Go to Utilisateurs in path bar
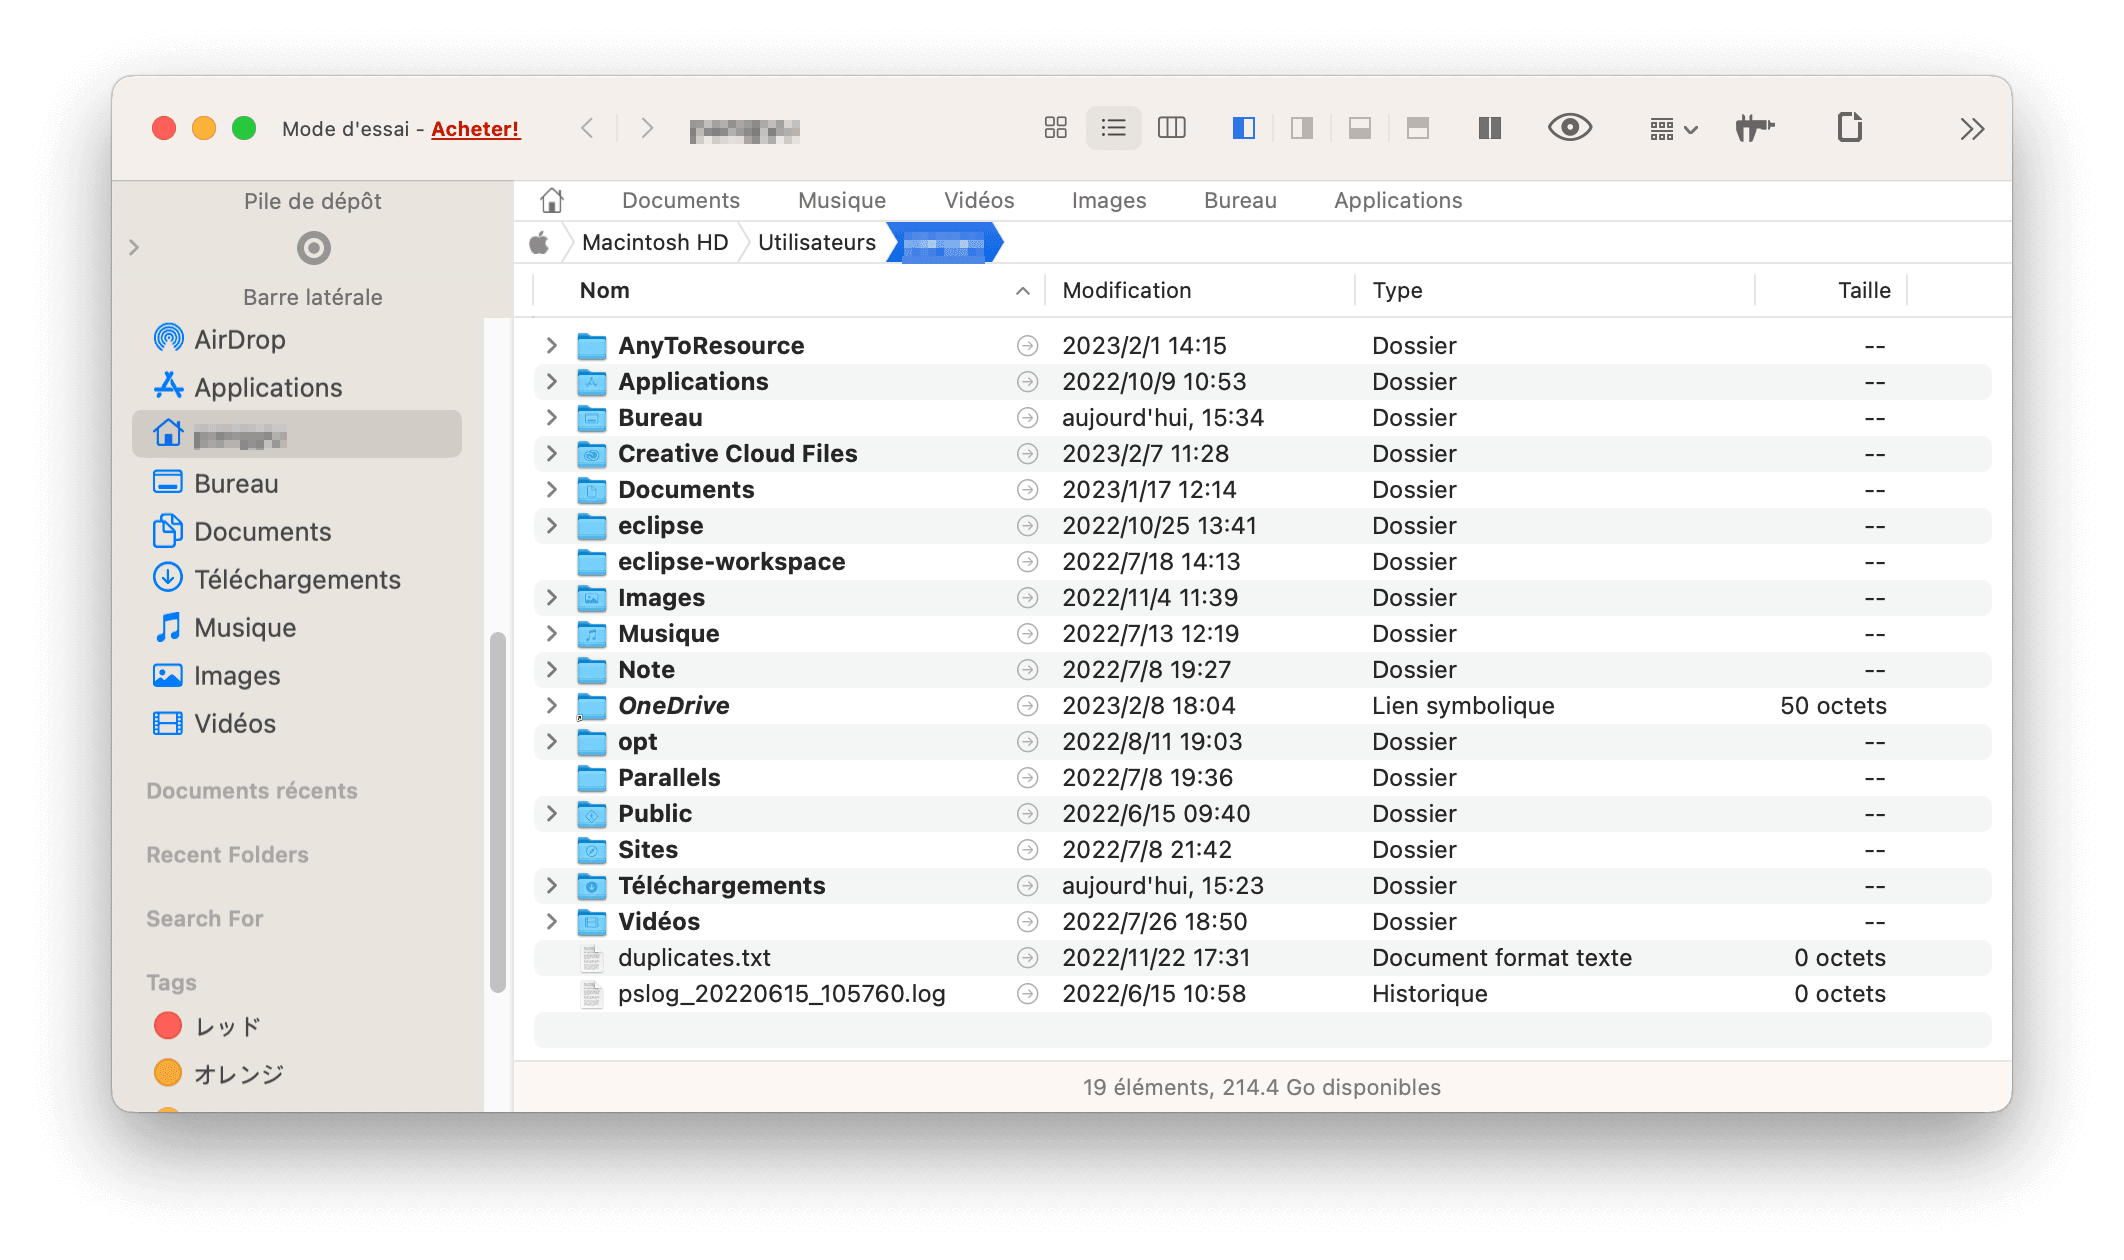The image size is (2124, 1260). click(x=816, y=242)
